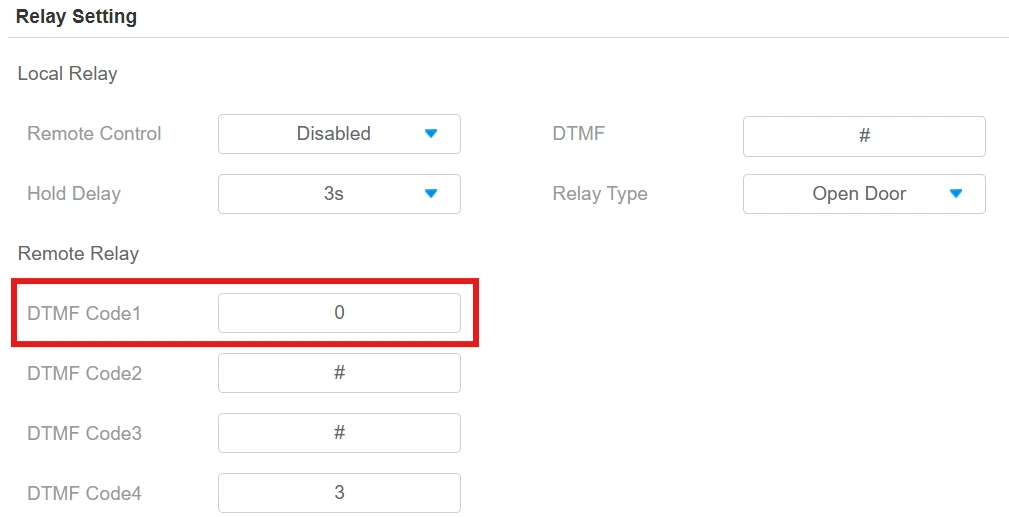Click the Hold Delay field label
The height and width of the screenshot is (517, 1009).
[74, 194]
